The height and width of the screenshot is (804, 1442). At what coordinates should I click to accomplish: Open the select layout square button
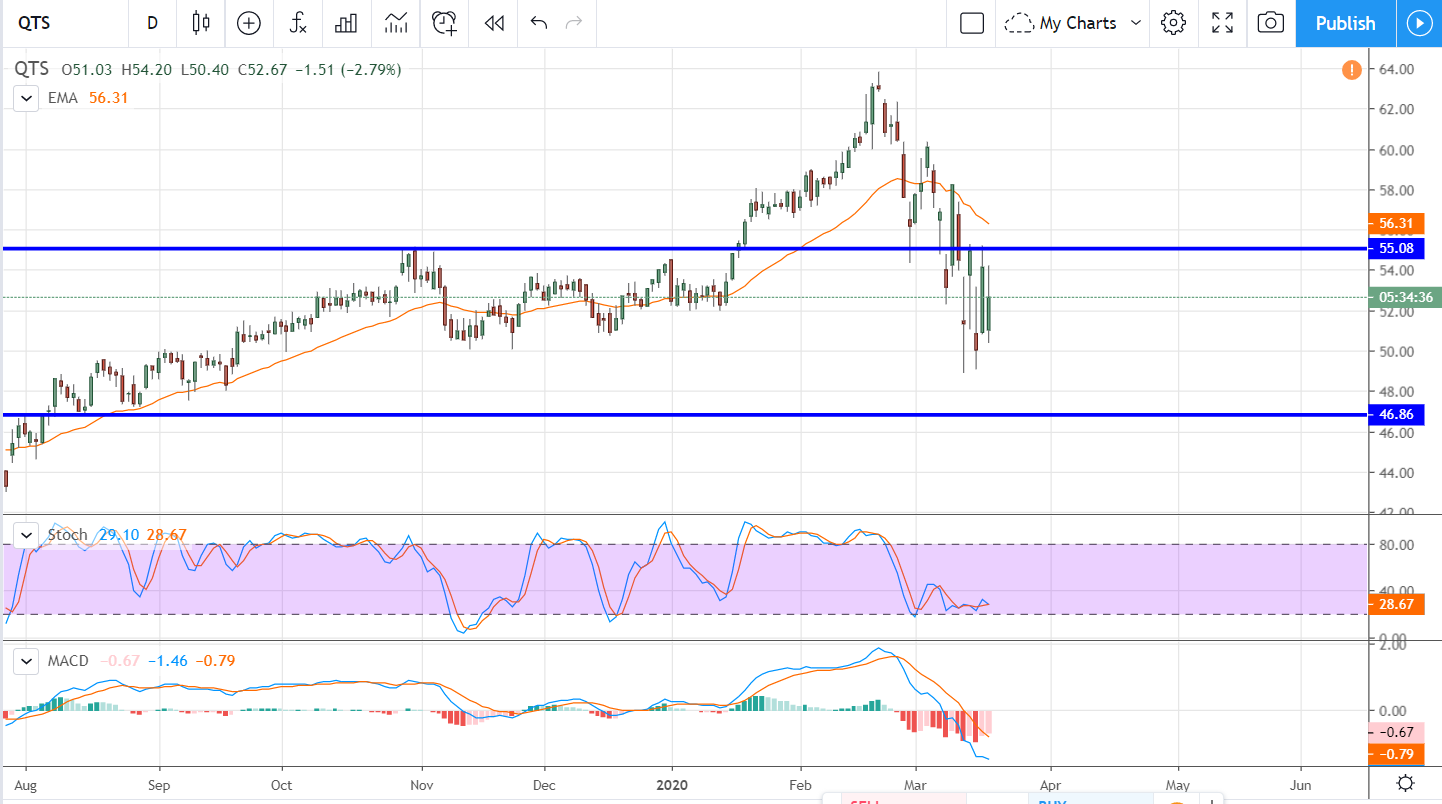coord(971,23)
